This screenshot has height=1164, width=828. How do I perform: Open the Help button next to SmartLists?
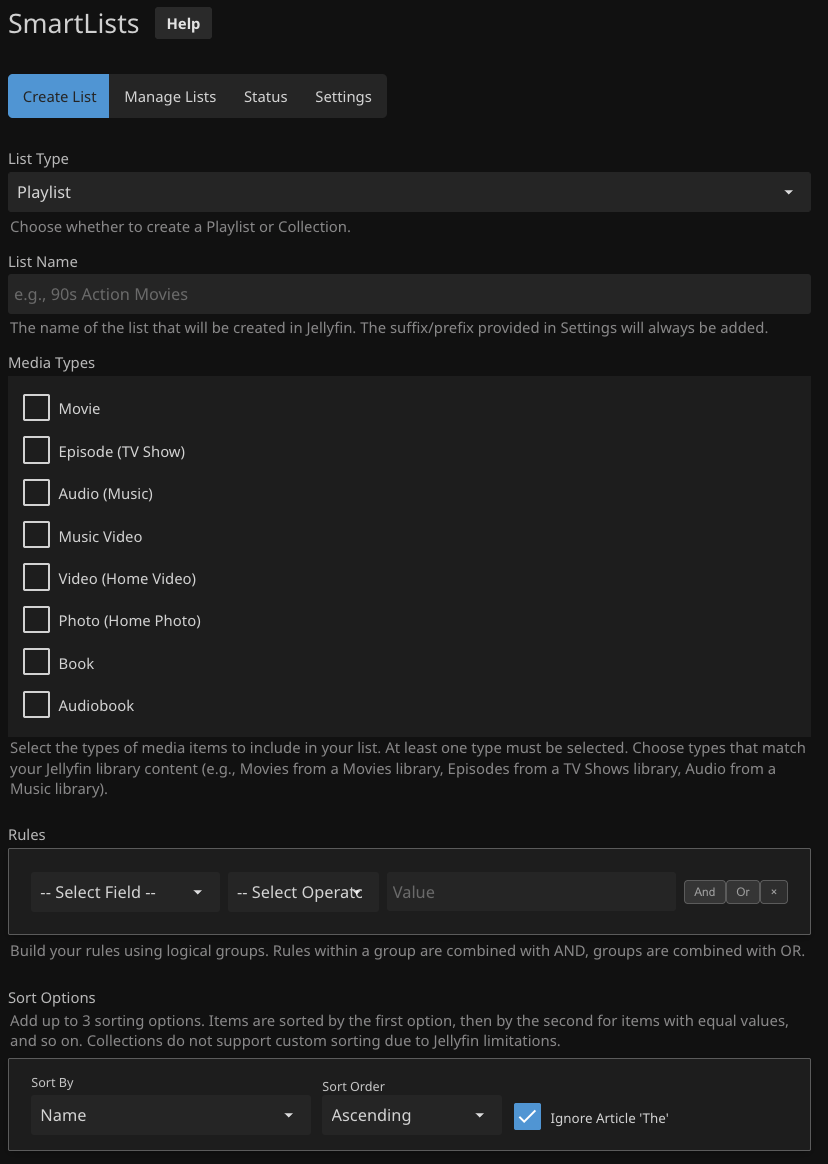(183, 24)
